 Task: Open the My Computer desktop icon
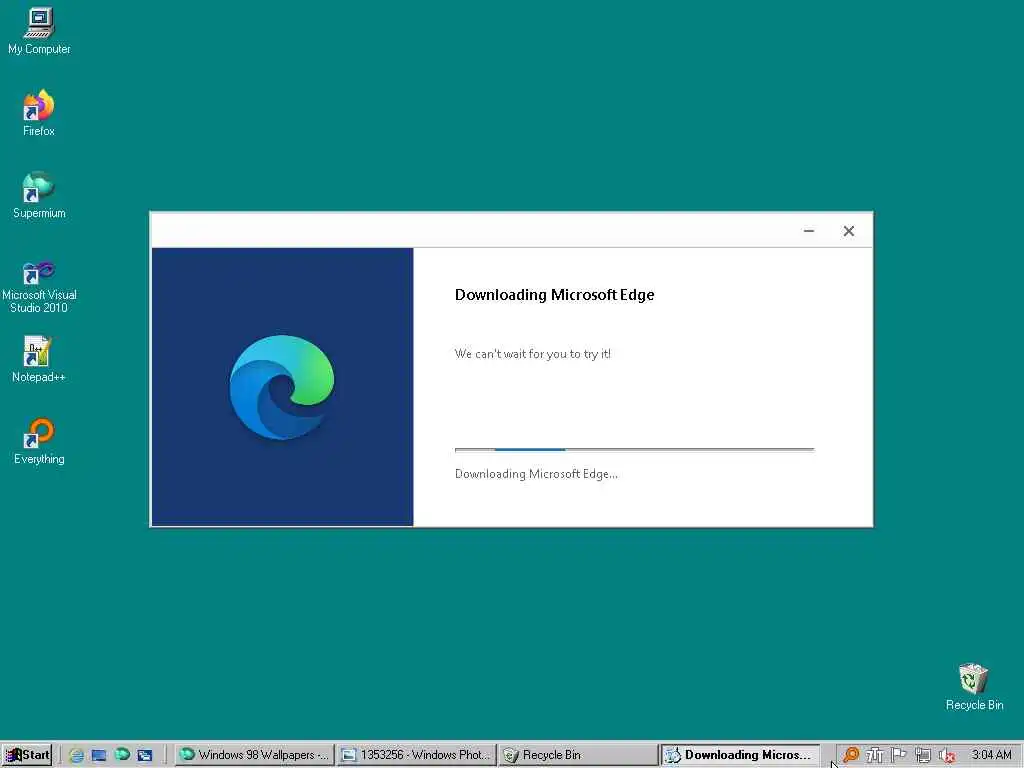pyautogui.click(x=39, y=30)
